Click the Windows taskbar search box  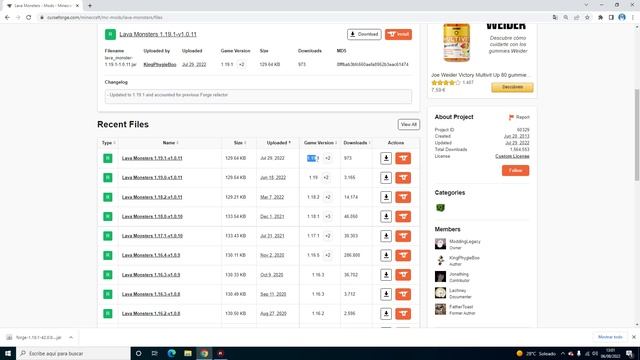73,353
